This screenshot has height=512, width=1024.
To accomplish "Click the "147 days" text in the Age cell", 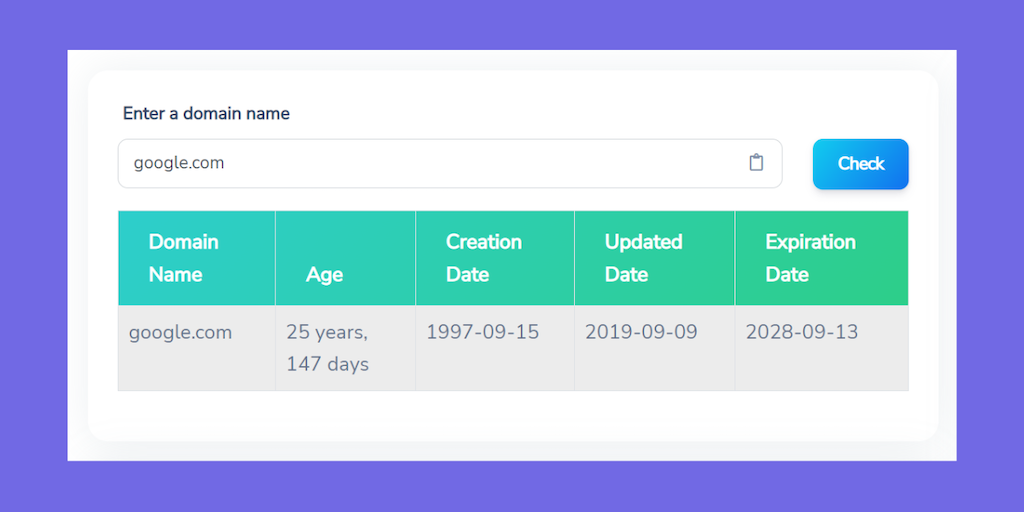I will 327,364.
